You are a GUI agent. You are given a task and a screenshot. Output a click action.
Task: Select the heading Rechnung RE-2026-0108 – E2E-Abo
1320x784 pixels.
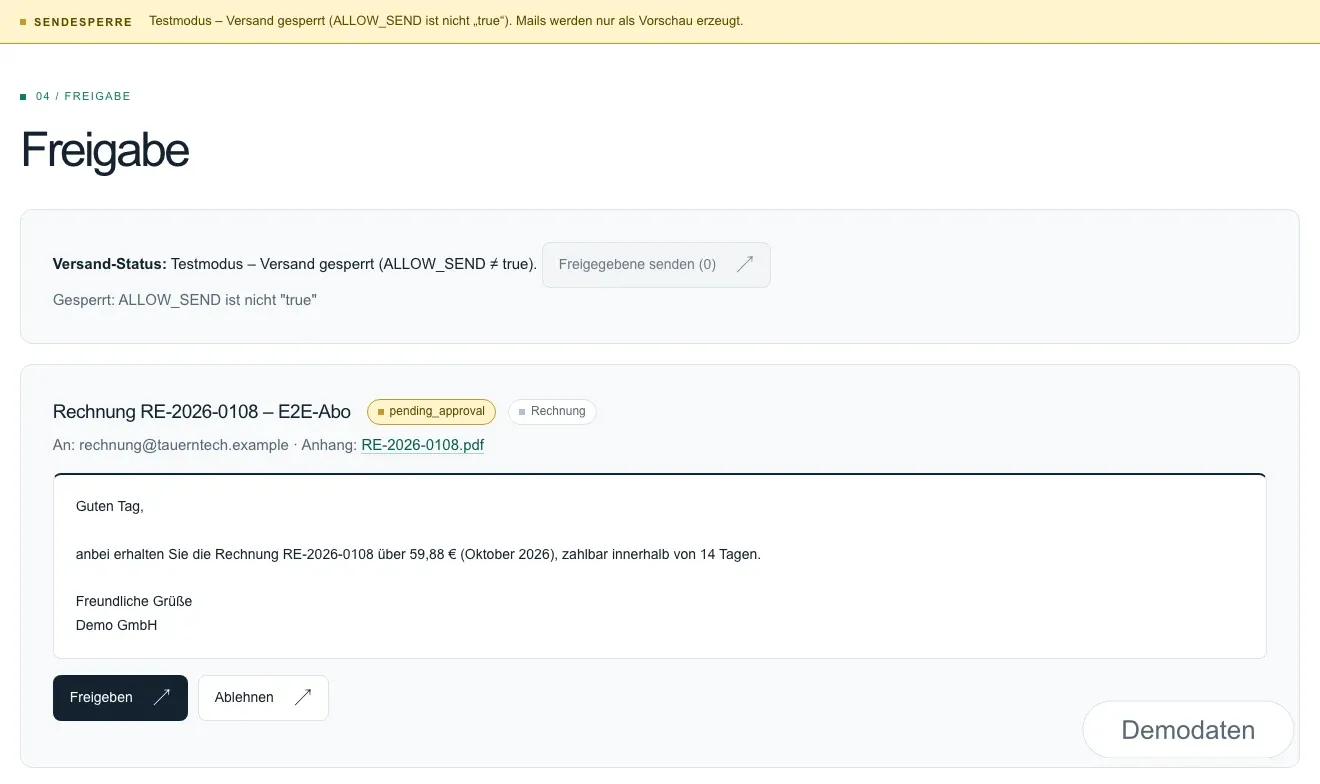(202, 412)
